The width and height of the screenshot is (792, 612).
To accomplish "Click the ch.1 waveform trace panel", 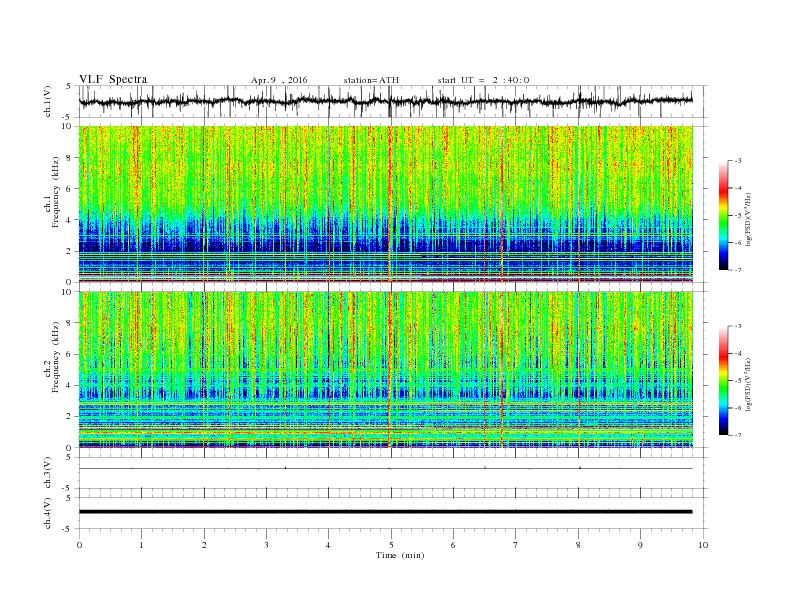I will click(x=393, y=101).
